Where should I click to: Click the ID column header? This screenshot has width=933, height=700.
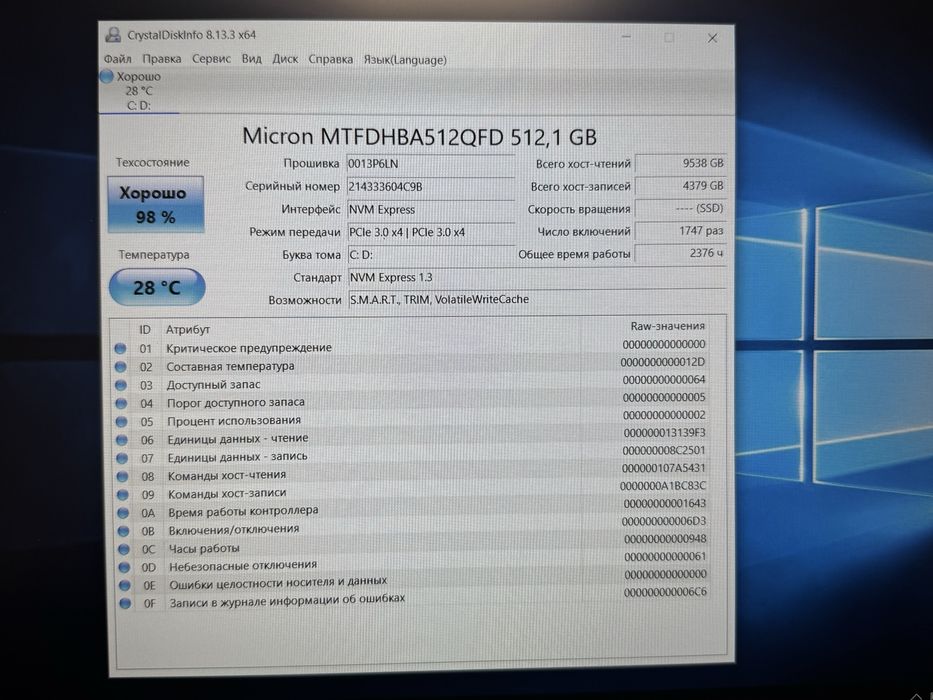pos(145,329)
